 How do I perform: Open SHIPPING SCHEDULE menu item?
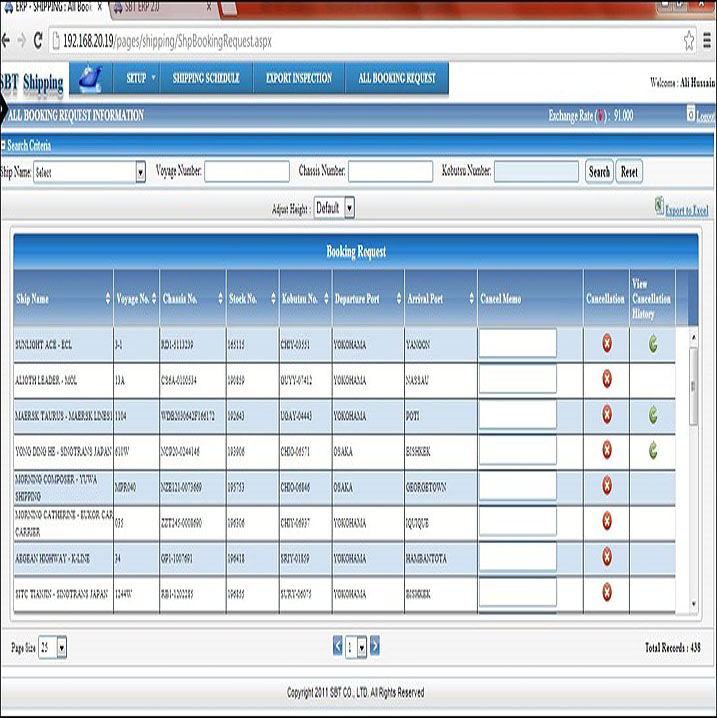click(x=206, y=78)
